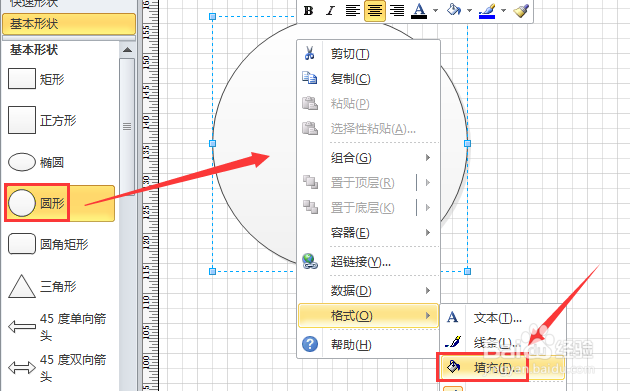
Task: Choose 填充(F)... in format submenu
Action: (x=503, y=367)
